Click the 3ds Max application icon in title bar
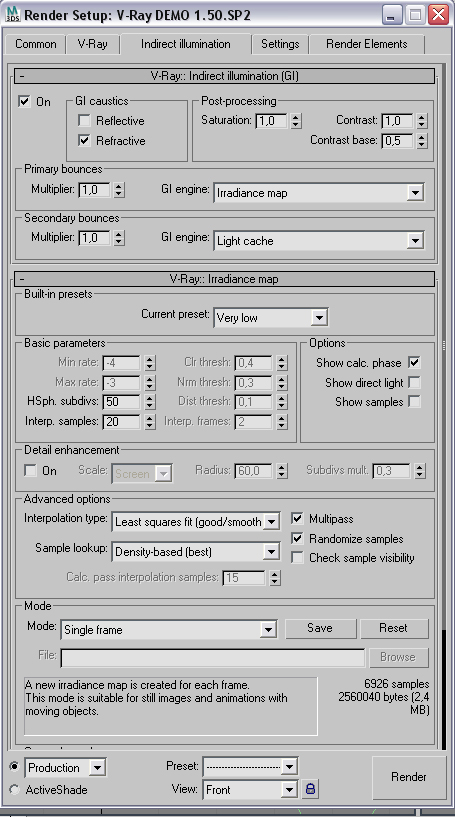This screenshot has height=817, width=455. [x=13, y=15]
